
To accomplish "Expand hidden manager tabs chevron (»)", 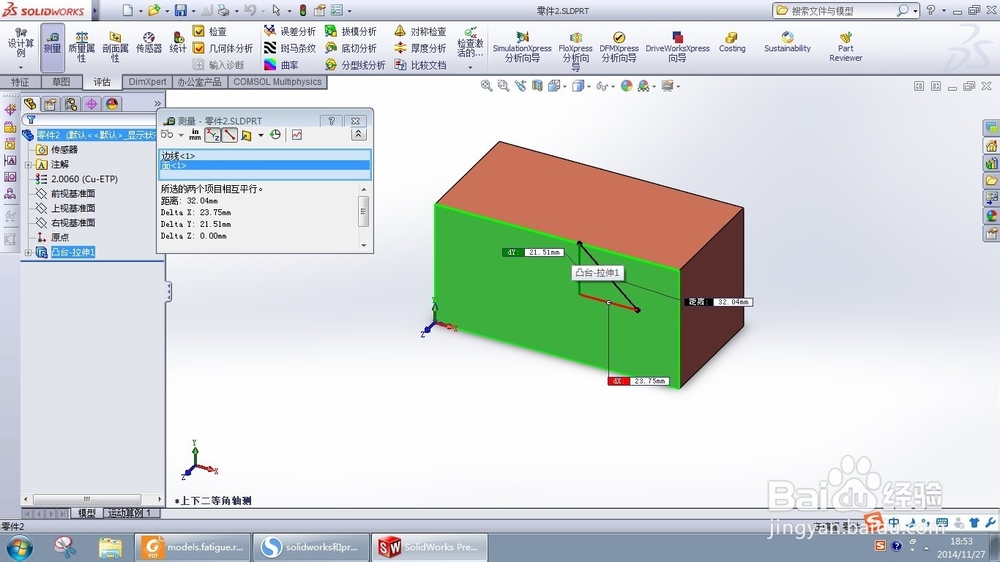I will (x=158, y=103).
